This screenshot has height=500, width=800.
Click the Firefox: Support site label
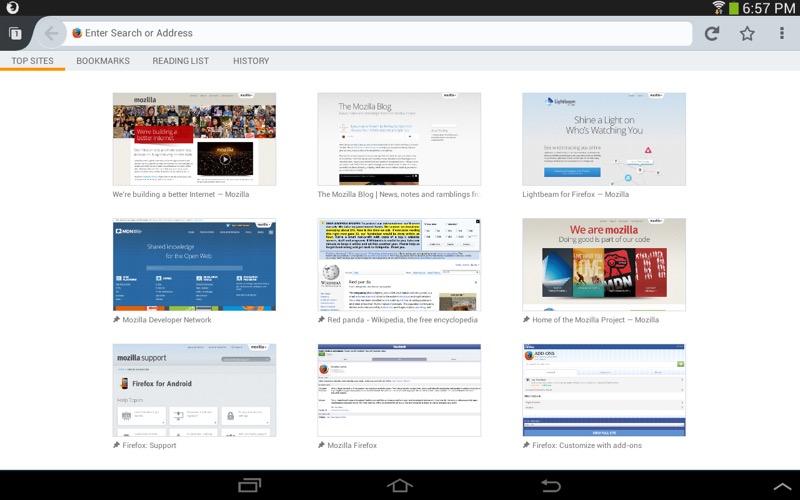(149, 445)
